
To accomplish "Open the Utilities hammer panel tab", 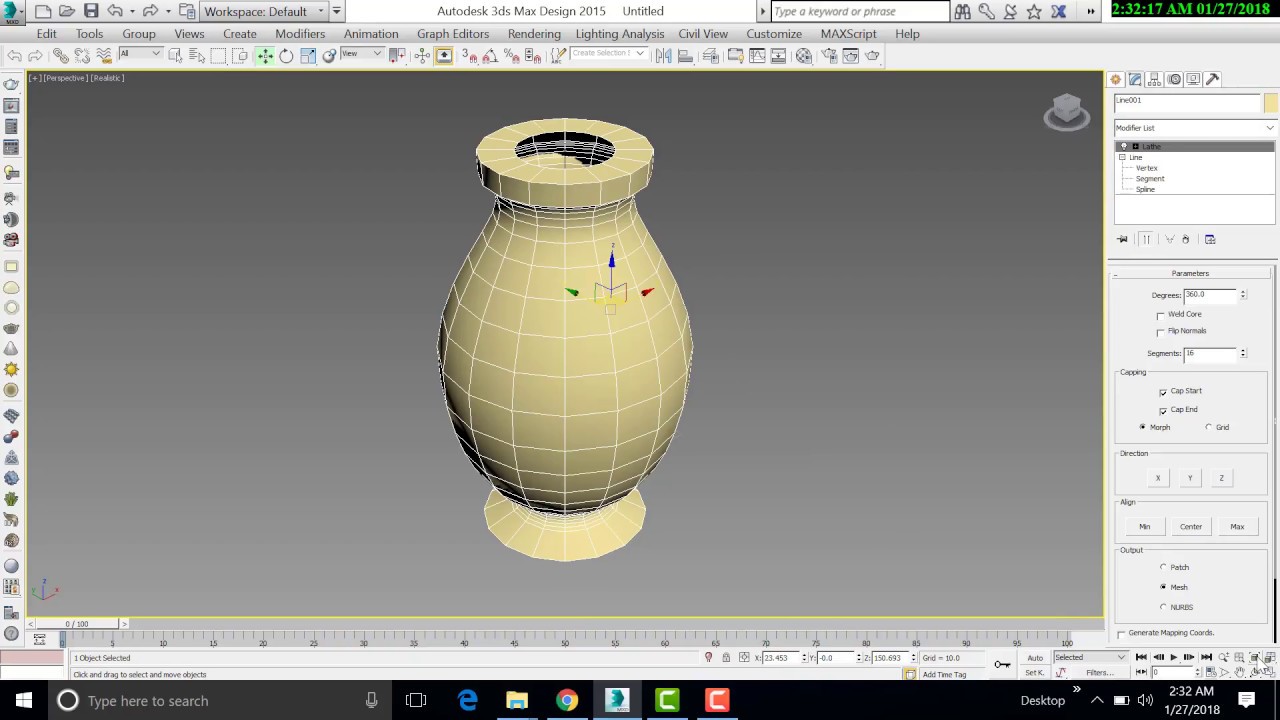I will [x=1212, y=80].
